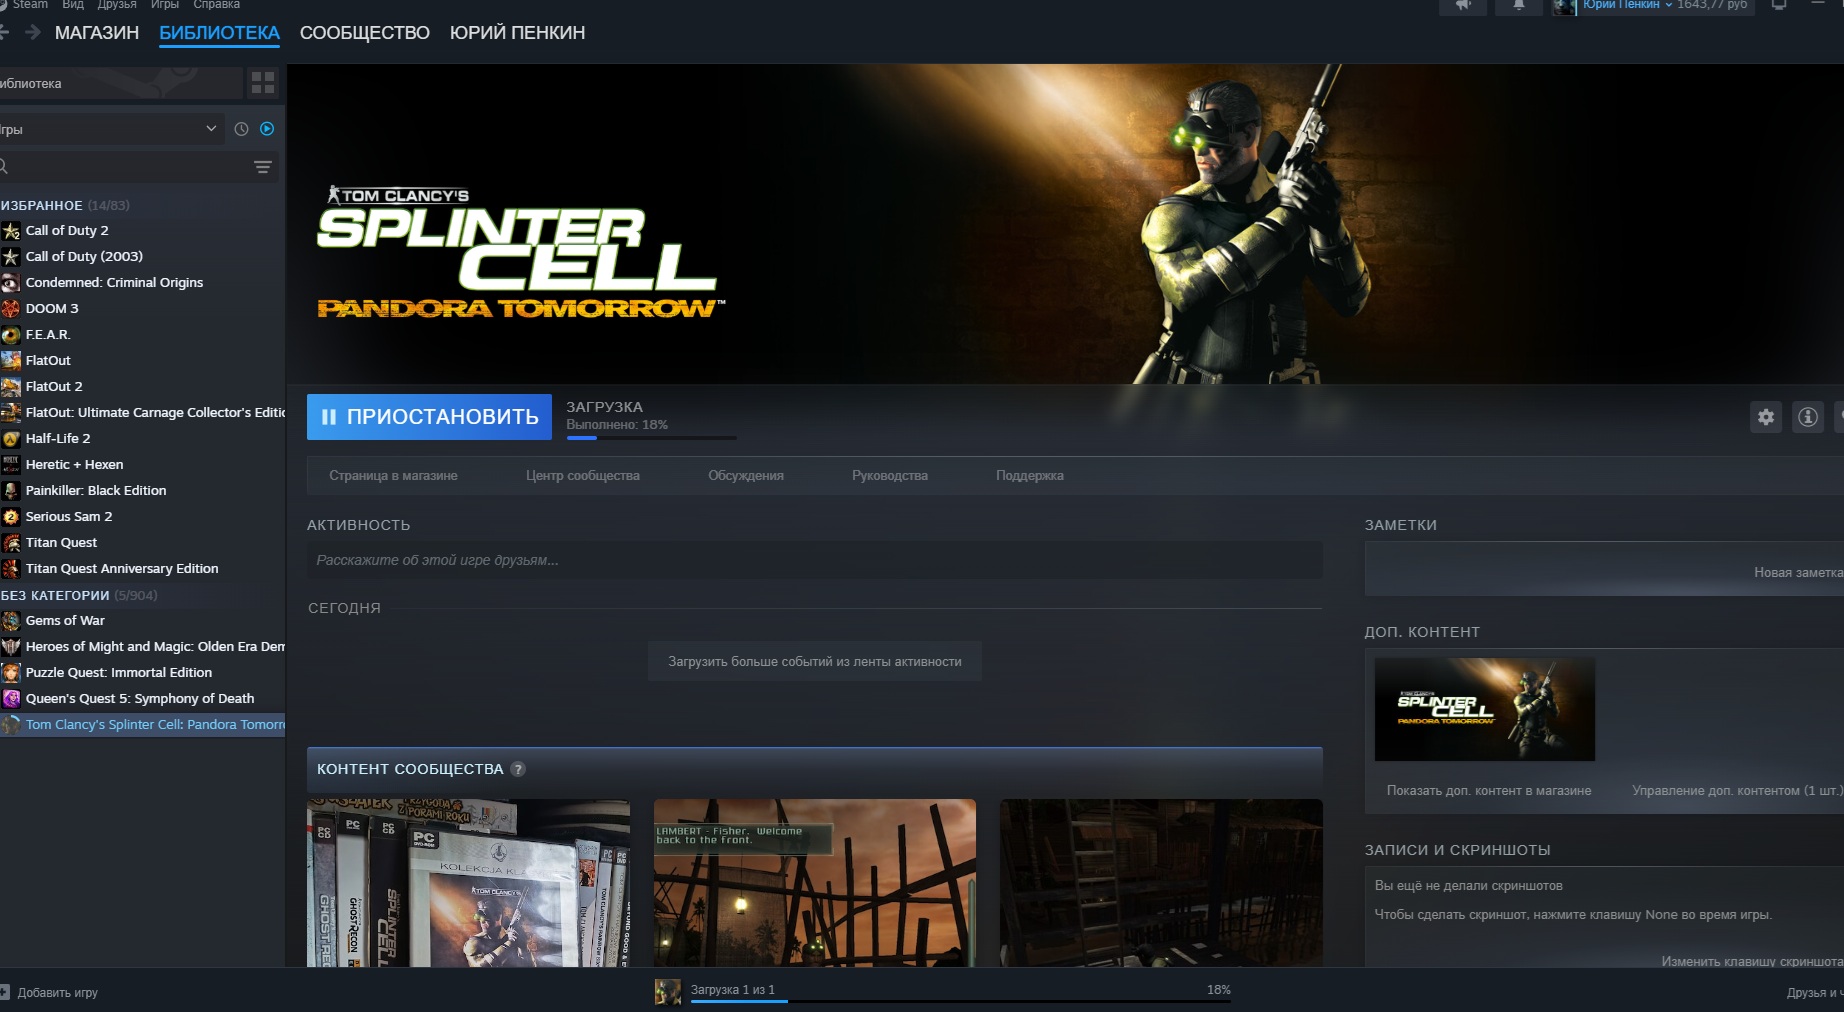This screenshot has width=1844, height=1012.
Task: Open the game boxes community content thumbnail
Action: [x=468, y=882]
